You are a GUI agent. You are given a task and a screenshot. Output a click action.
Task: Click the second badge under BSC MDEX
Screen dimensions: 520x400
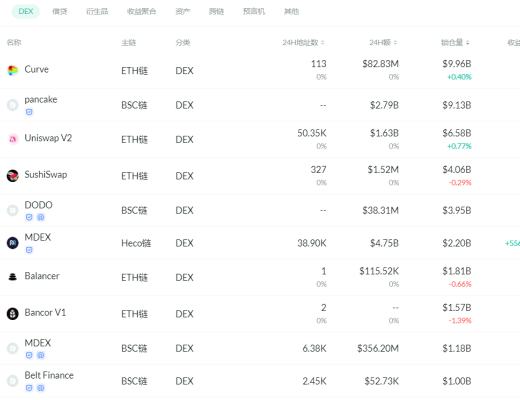41,355
